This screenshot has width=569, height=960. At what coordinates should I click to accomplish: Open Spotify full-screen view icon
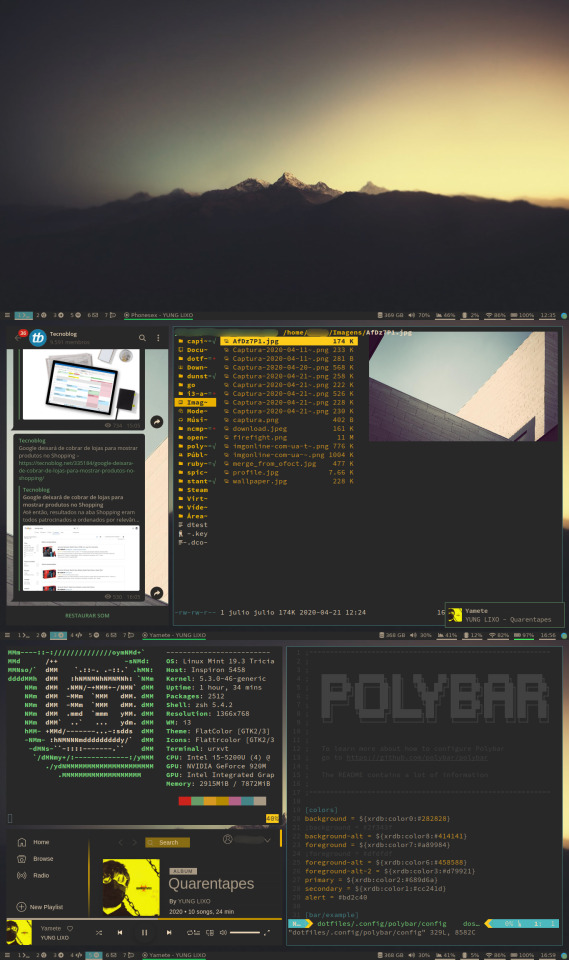[x=266, y=932]
